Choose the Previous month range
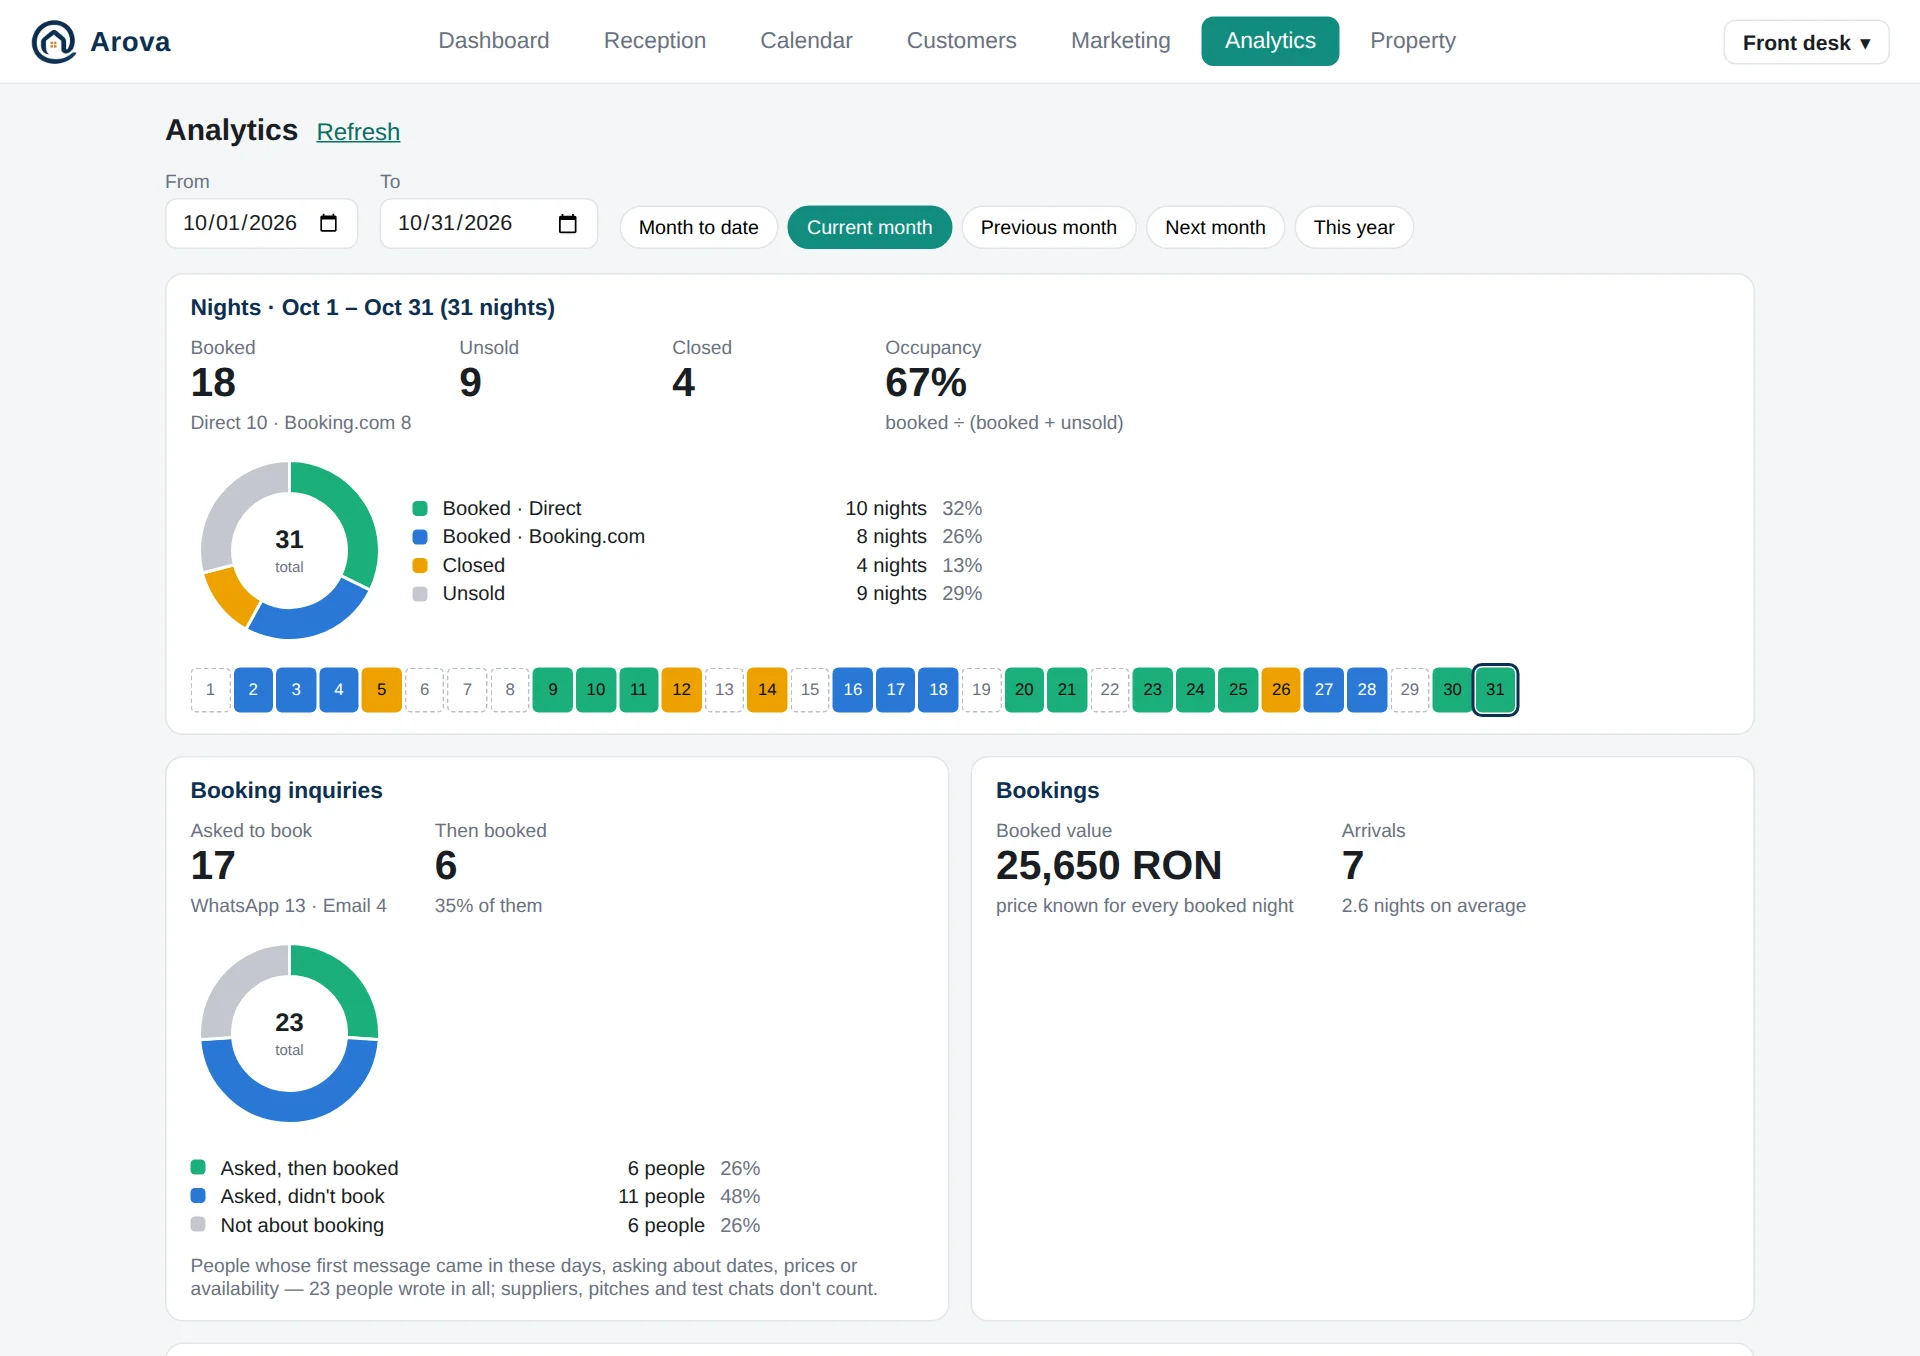This screenshot has height=1356, width=1920. (x=1049, y=227)
